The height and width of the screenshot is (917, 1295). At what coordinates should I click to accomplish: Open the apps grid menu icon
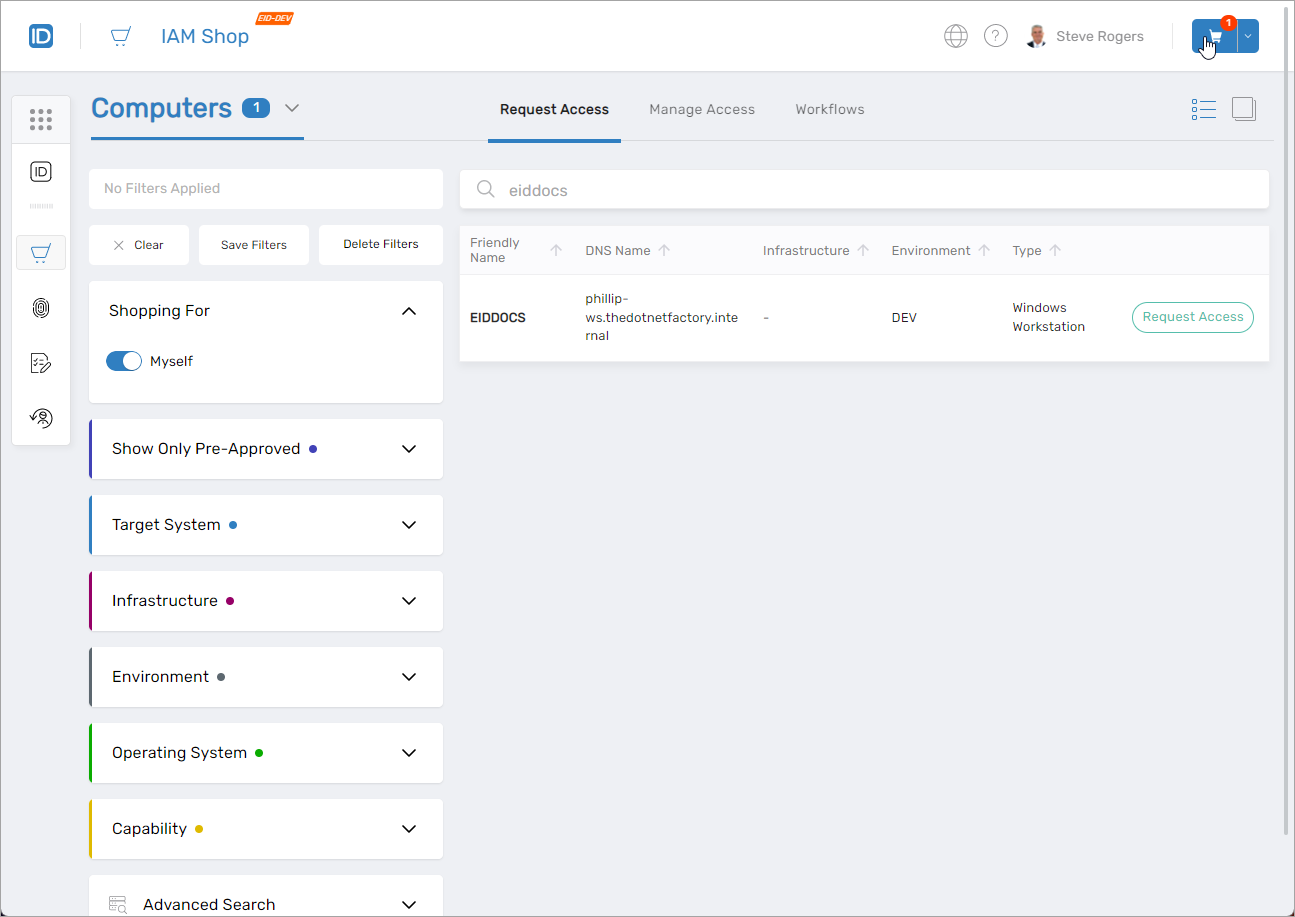pos(41,120)
